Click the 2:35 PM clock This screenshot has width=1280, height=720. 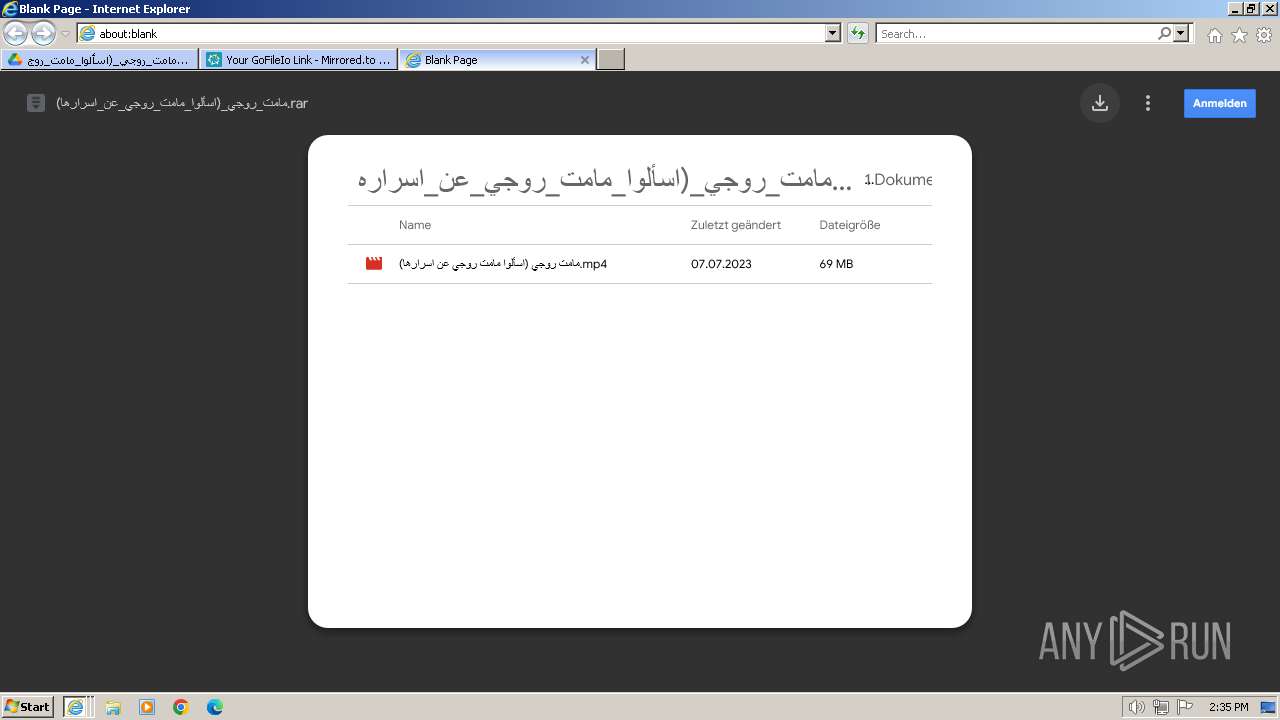point(1229,707)
